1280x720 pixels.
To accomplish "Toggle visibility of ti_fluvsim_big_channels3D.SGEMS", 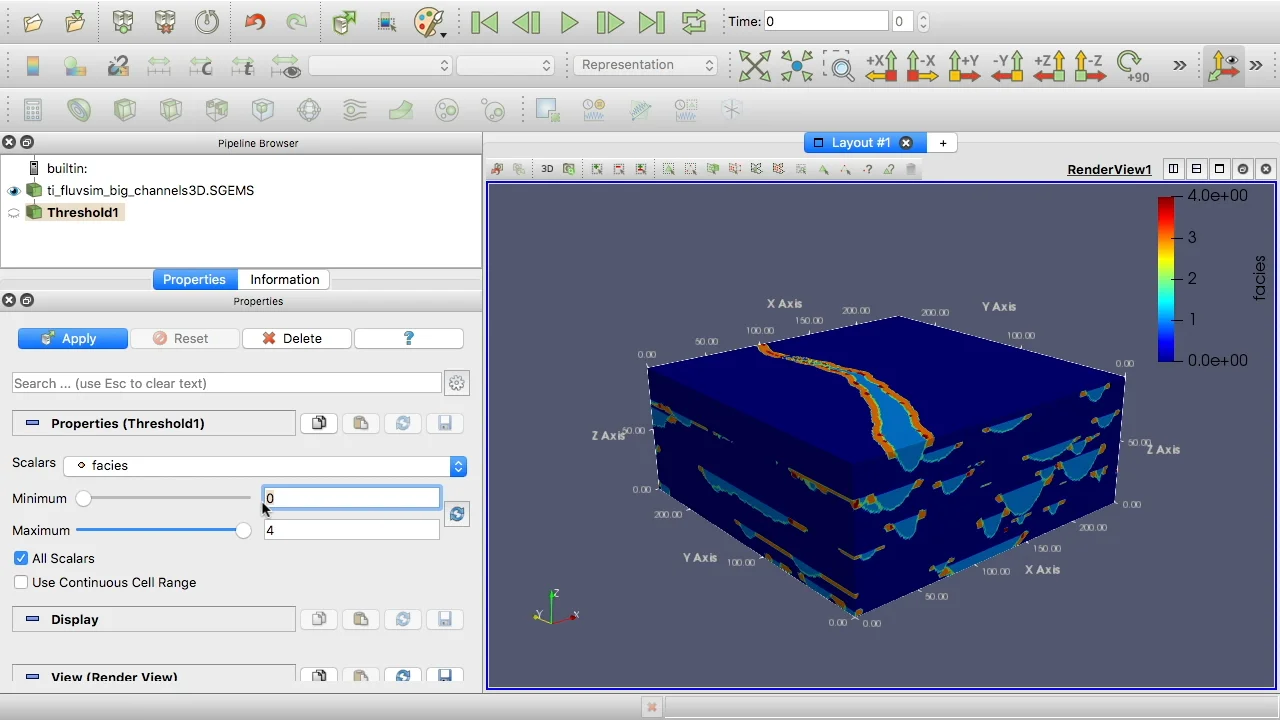I will 14,191.
